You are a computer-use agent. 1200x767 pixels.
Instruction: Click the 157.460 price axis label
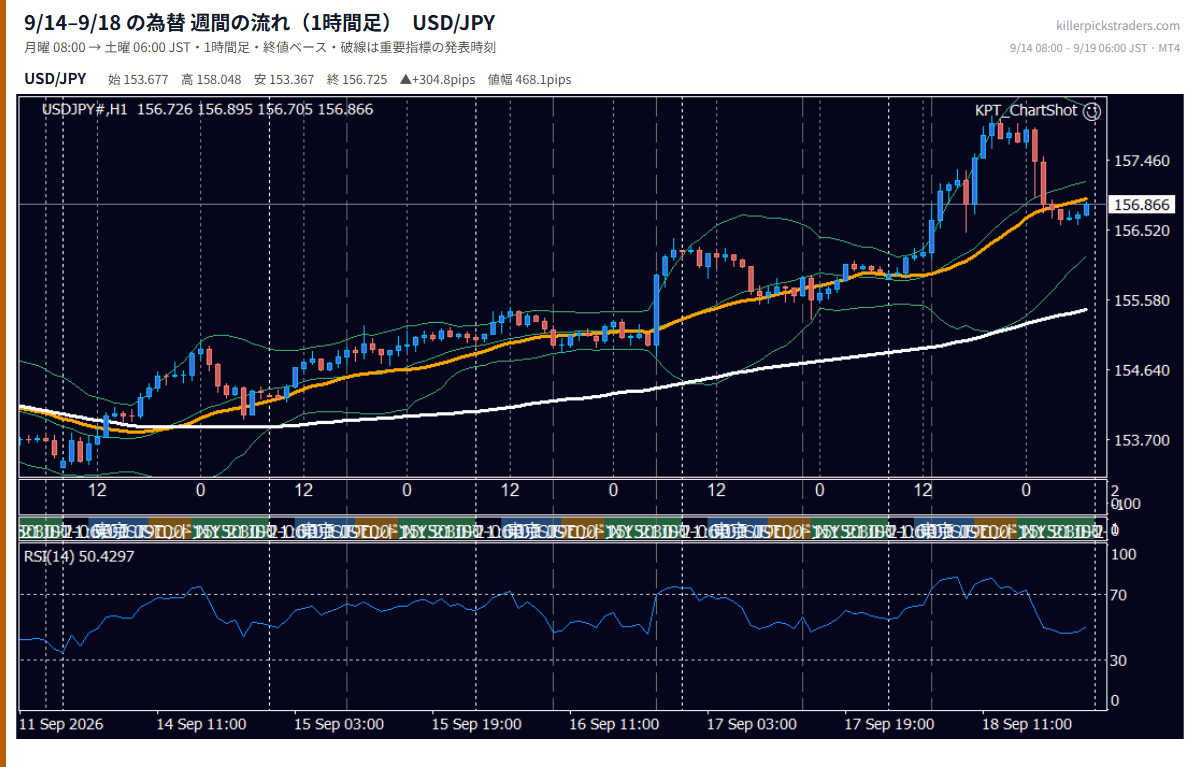point(1141,161)
